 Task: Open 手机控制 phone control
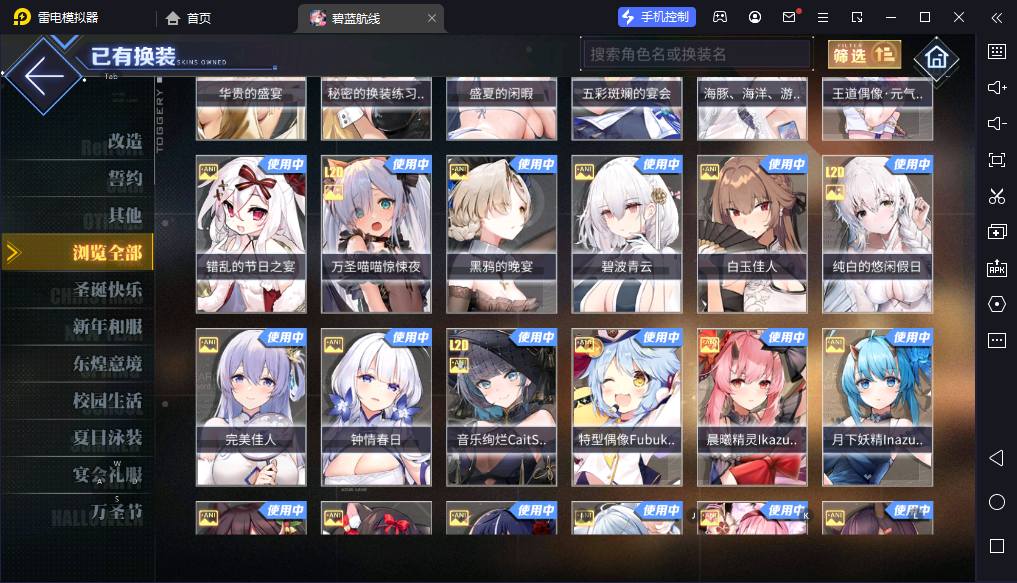pos(656,17)
